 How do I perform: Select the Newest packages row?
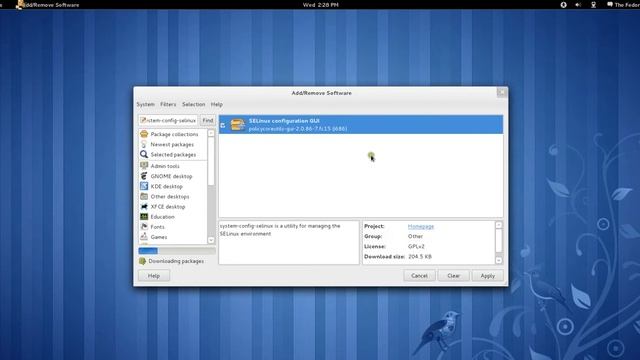[173, 144]
